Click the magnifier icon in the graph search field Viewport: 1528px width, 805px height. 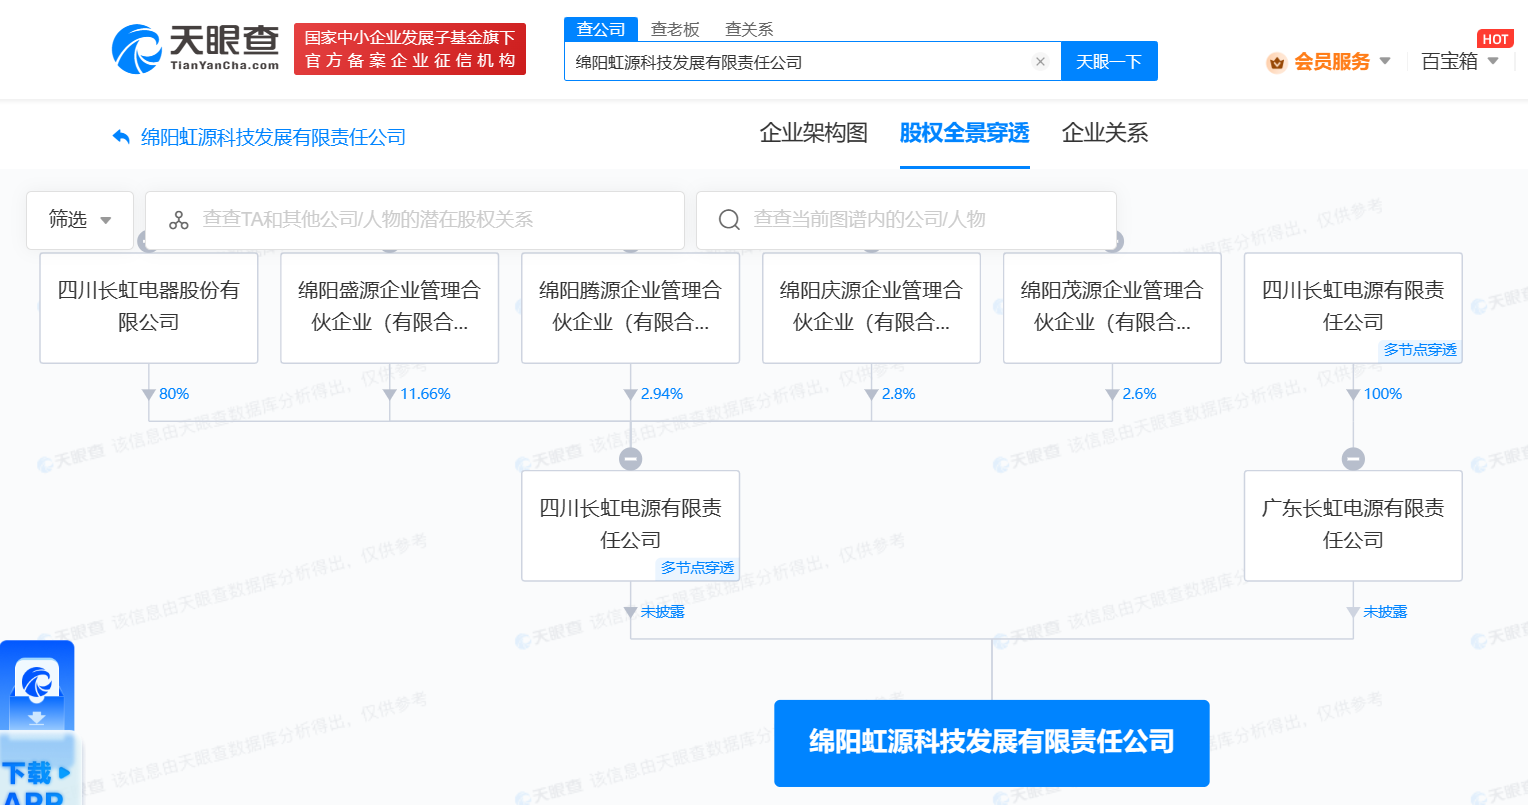tap(728, 220)
